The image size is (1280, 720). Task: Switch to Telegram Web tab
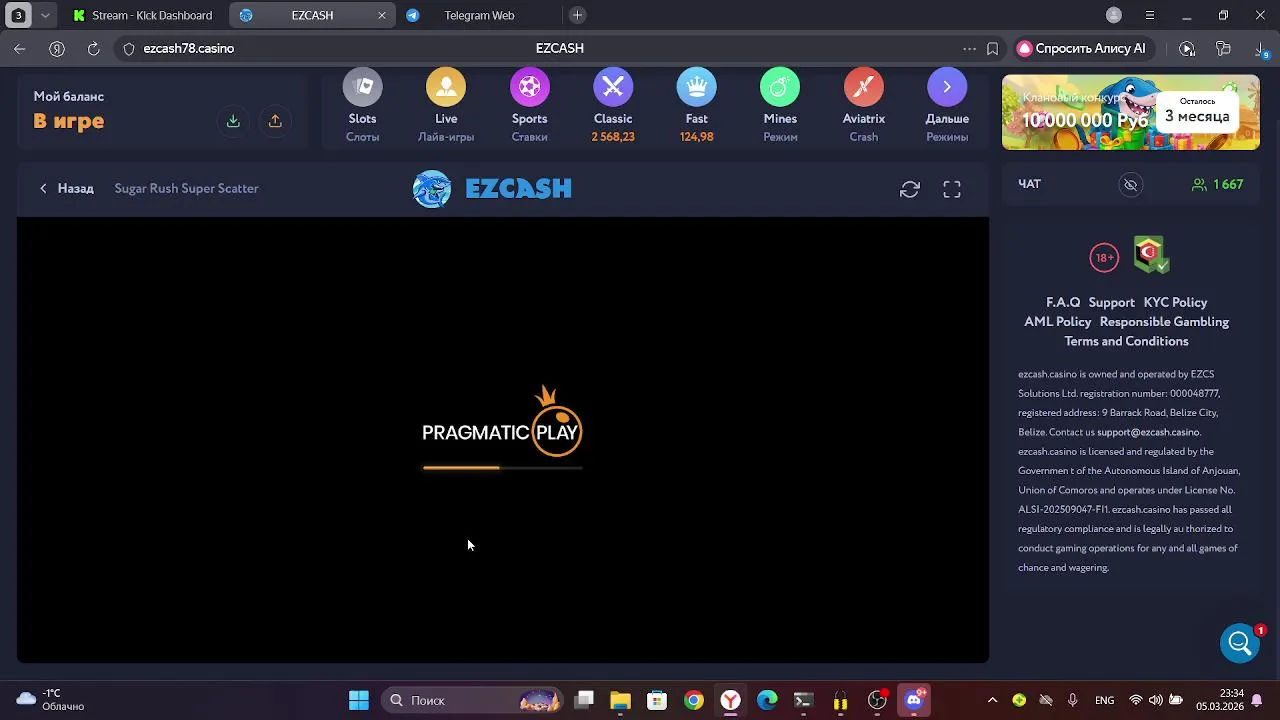tap(479, 15)
